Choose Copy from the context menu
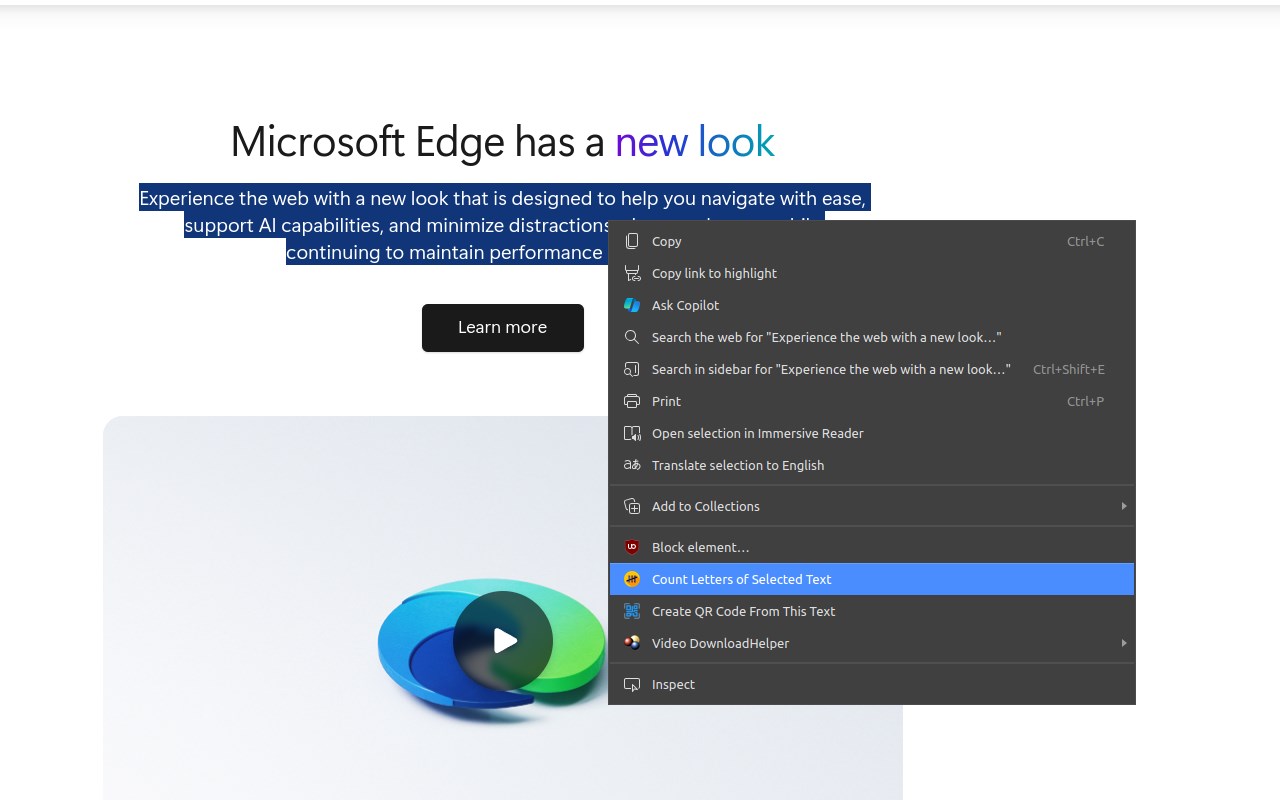This screenshot has height=800, width=1280. click(x=872, y=241)
